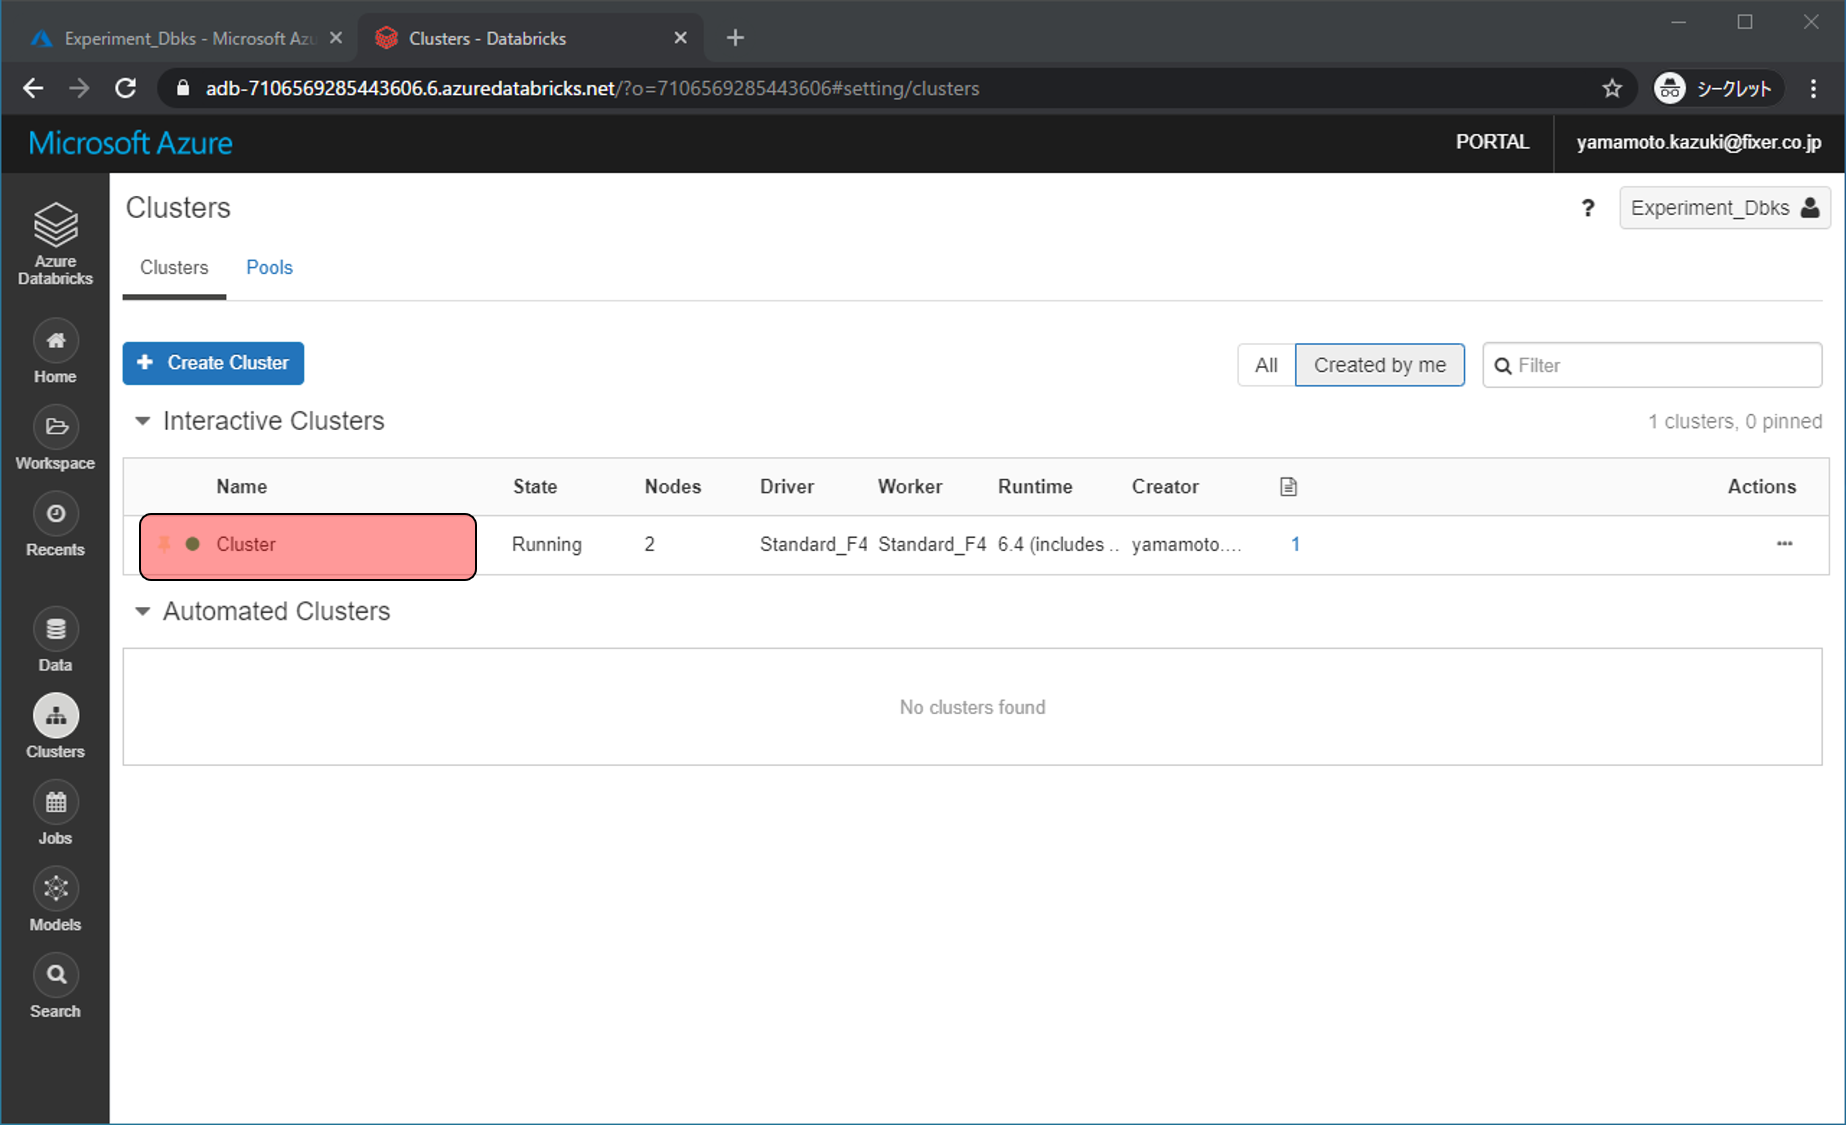The width and height of the screenshot is (1846, 1125).
Task: Click the help question mark icon
Action: pos(1588,208)
